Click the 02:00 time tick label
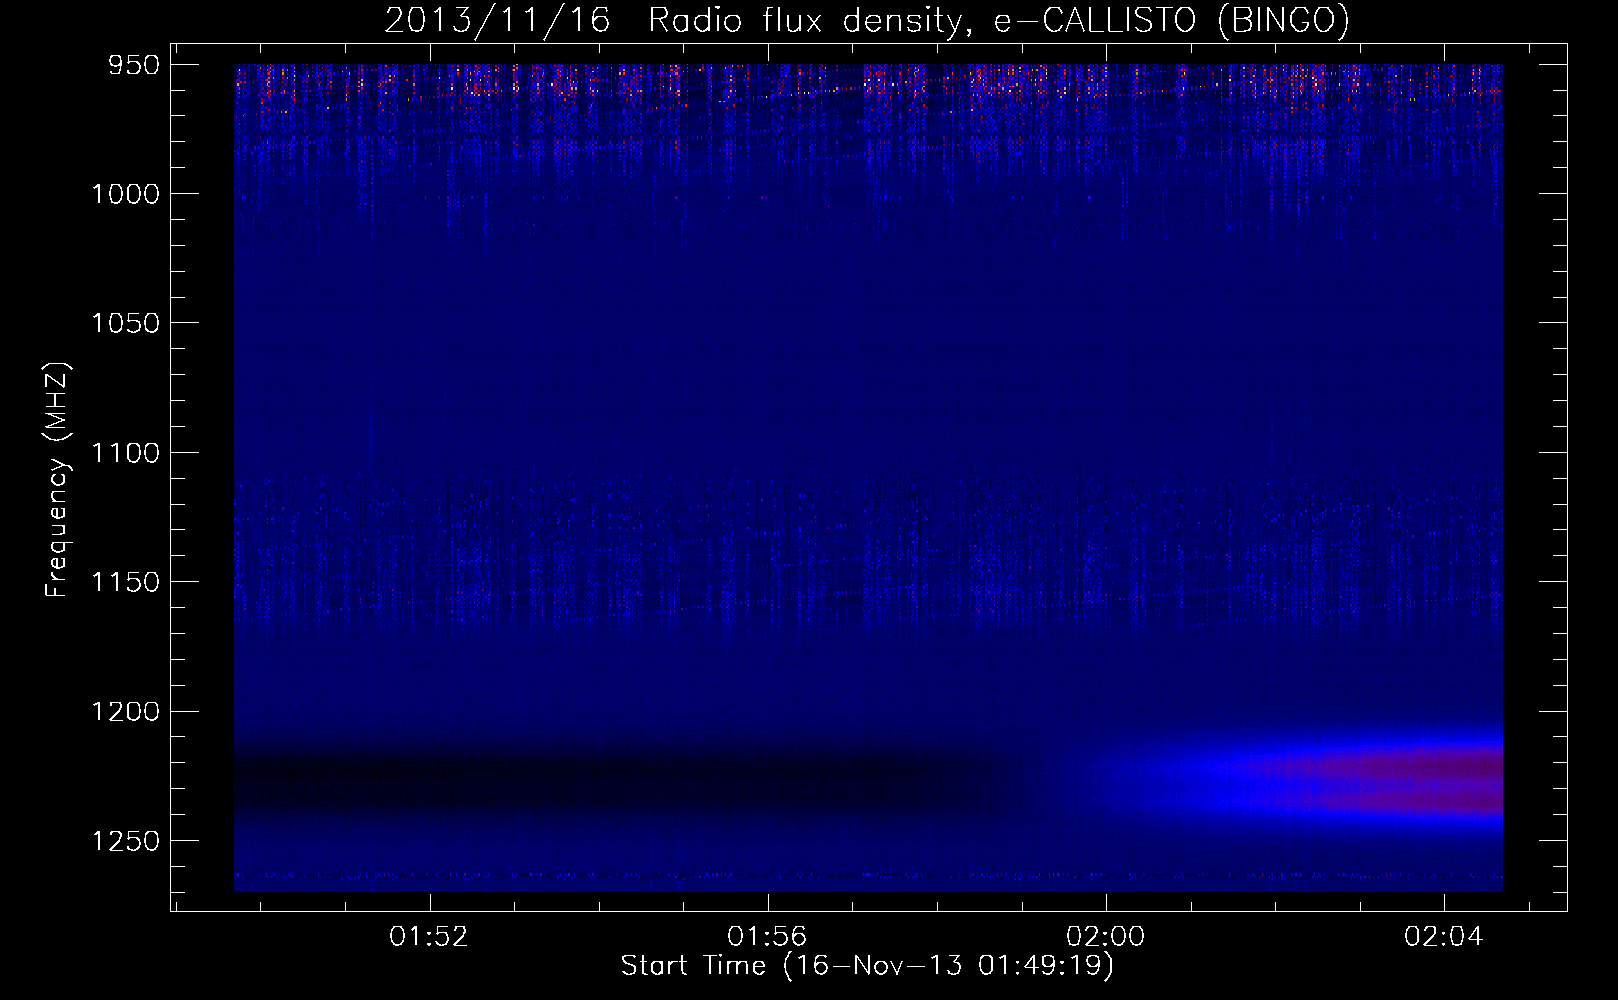 1106,937
